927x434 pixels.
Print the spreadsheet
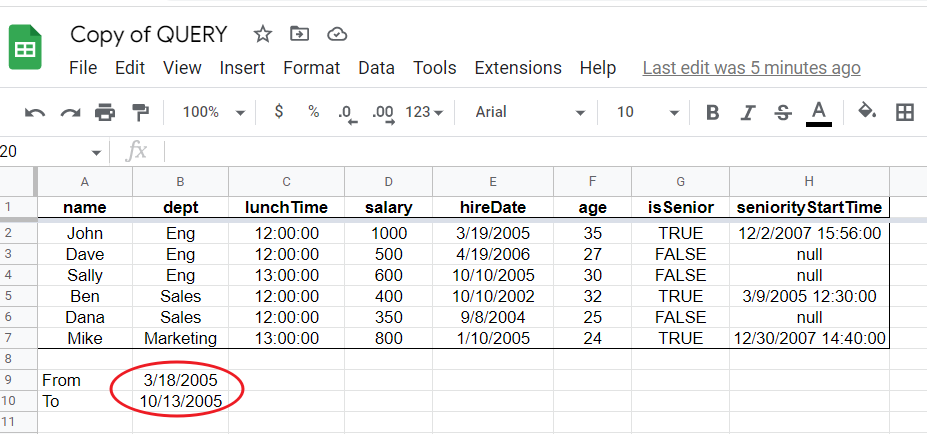click(105, 112)
